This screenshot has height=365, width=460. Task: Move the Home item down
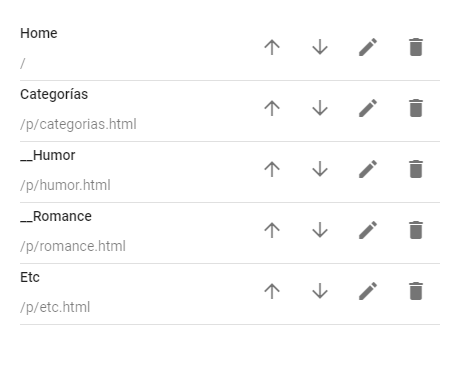click(320, 47)
